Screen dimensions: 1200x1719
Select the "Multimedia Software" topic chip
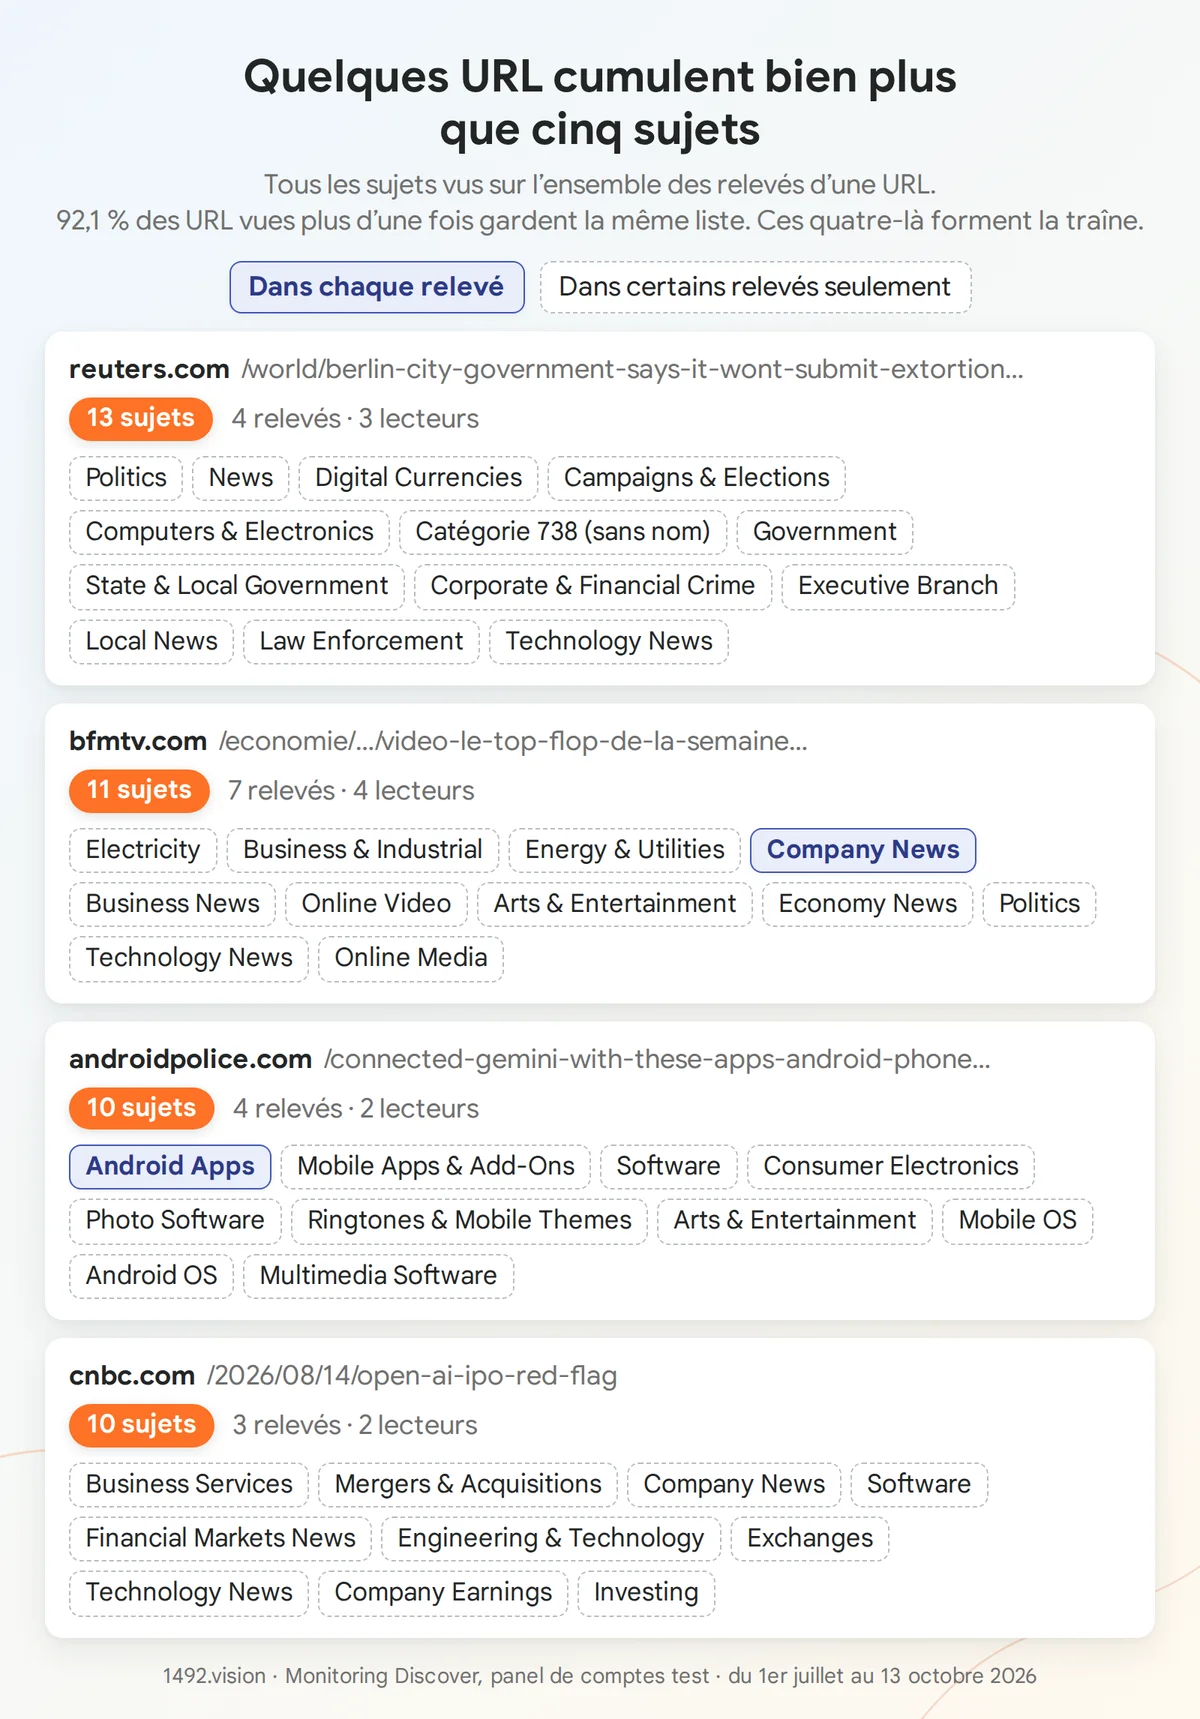(378, 1276)
